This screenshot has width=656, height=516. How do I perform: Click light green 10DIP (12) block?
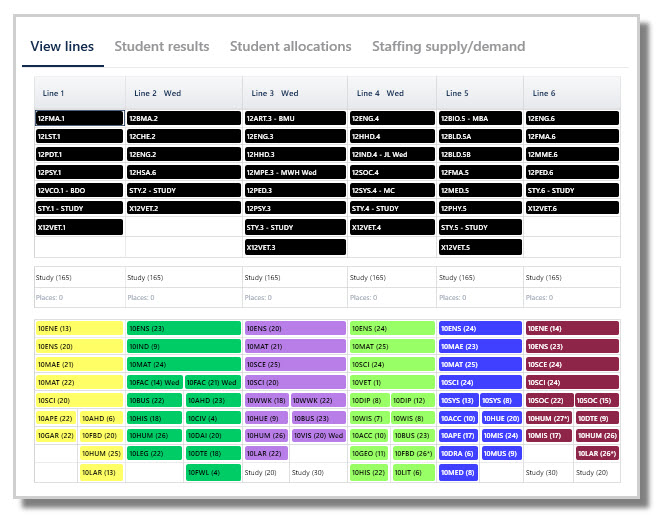pyautogui.click(x=413, y=400)
